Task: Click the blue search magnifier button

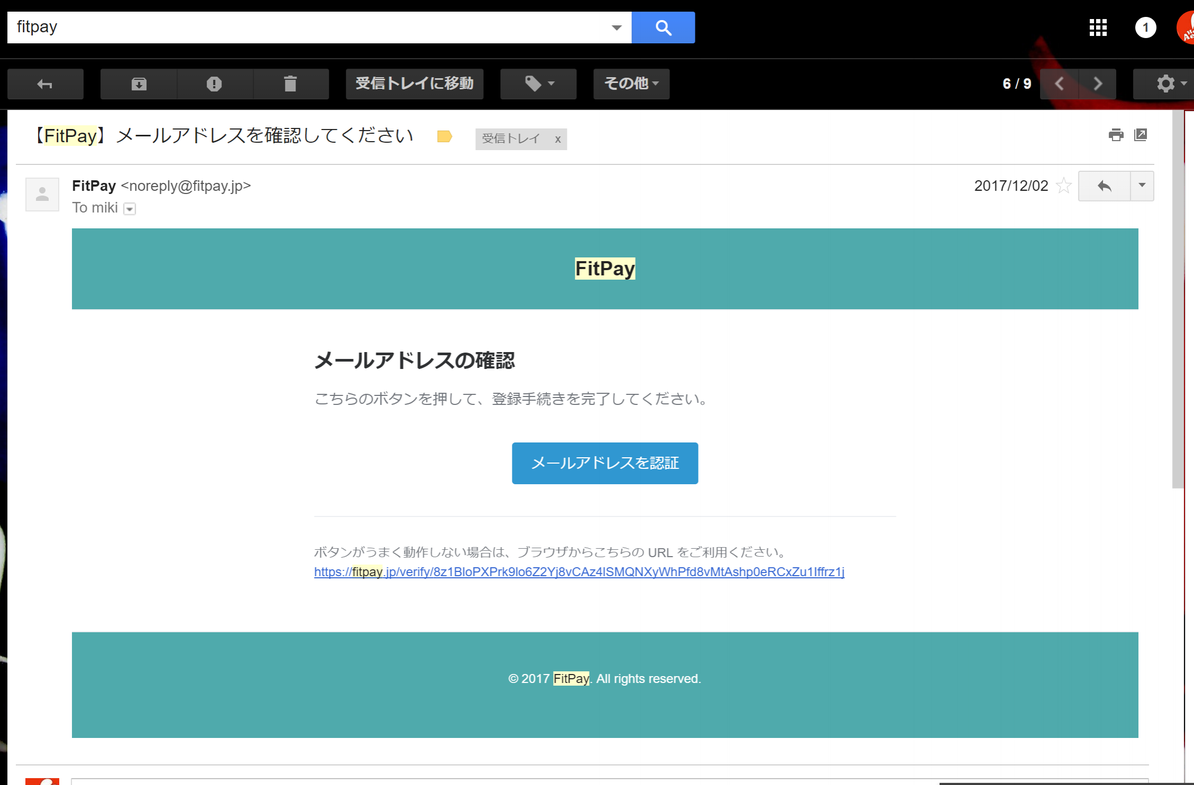Action: click(663, 27)
